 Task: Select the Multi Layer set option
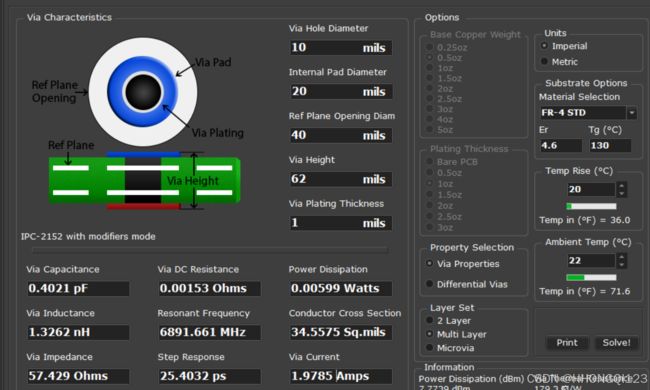coord(429,334)
